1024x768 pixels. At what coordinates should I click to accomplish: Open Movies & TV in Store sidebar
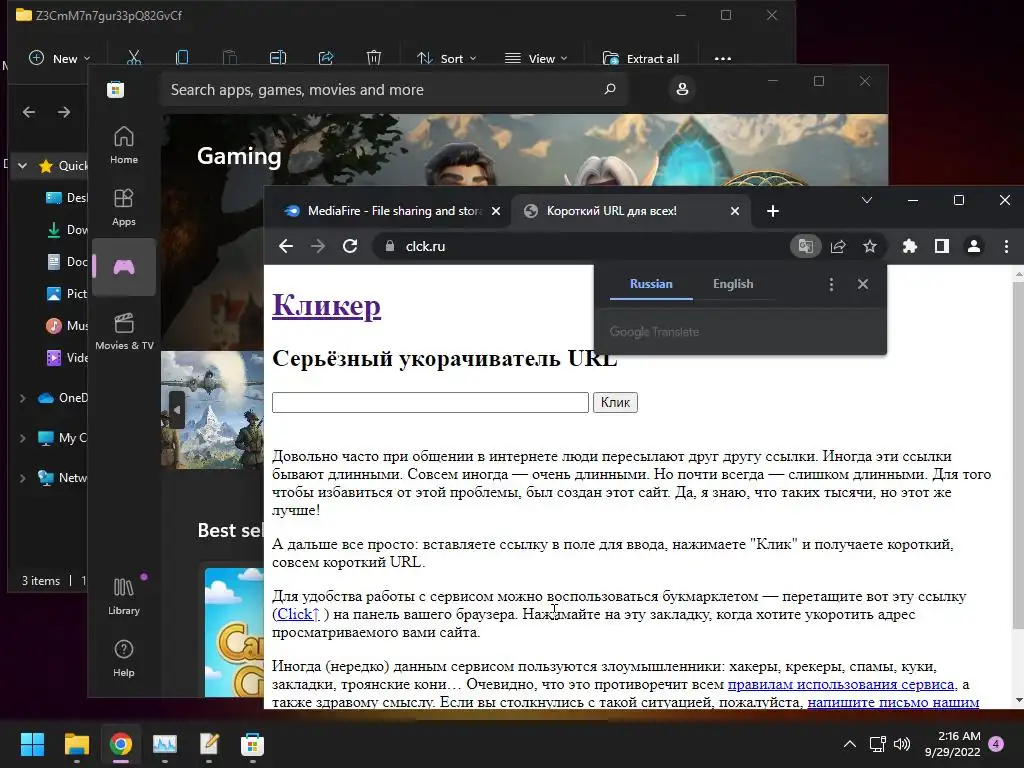pyautogui.click(x=123, y=332)
